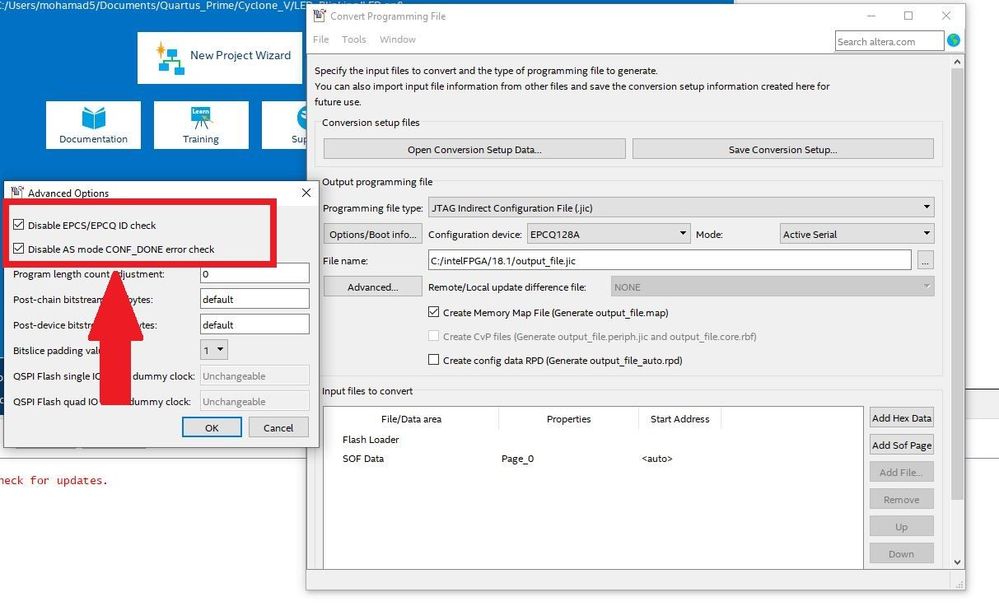
Task: Open the Programming file type dropdown
Action: coord(681,207)
